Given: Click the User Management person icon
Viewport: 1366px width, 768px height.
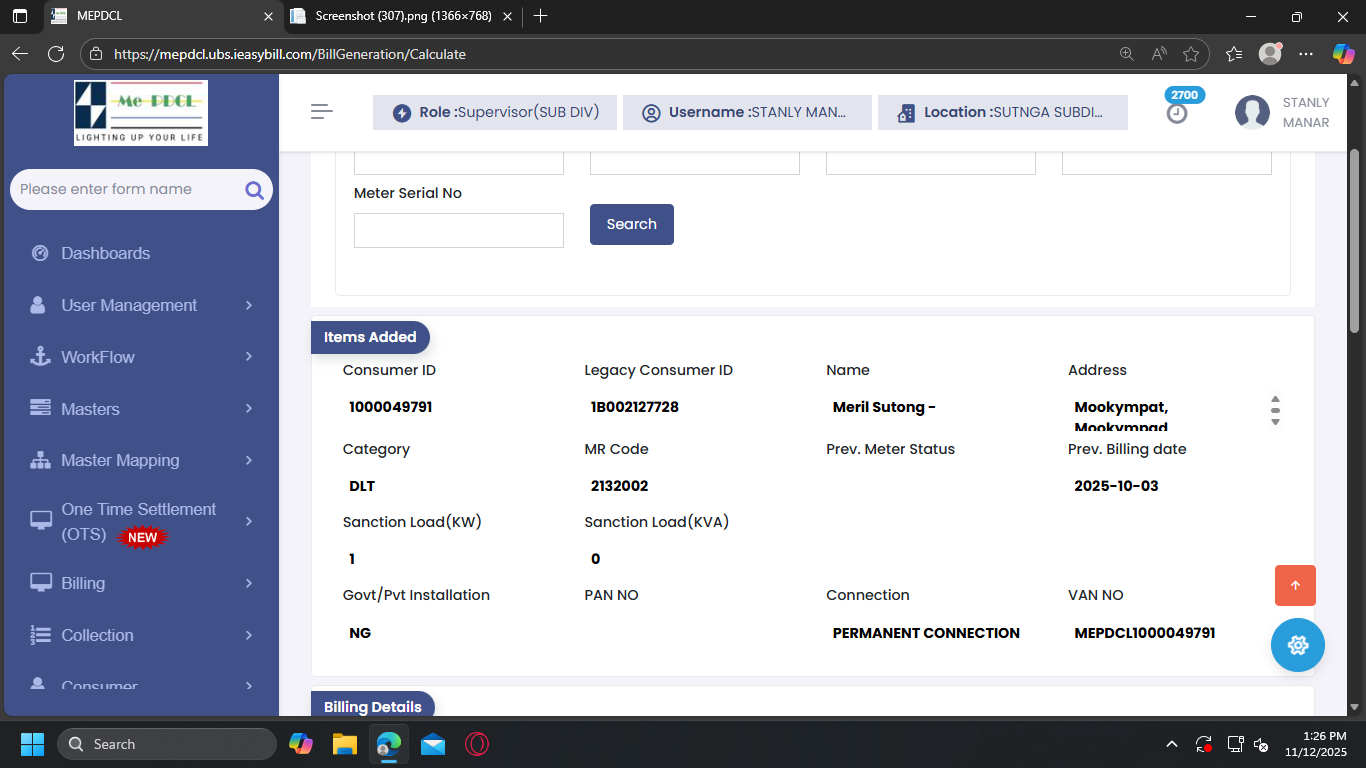Looking at the screenshot, I should pos(38,305).
